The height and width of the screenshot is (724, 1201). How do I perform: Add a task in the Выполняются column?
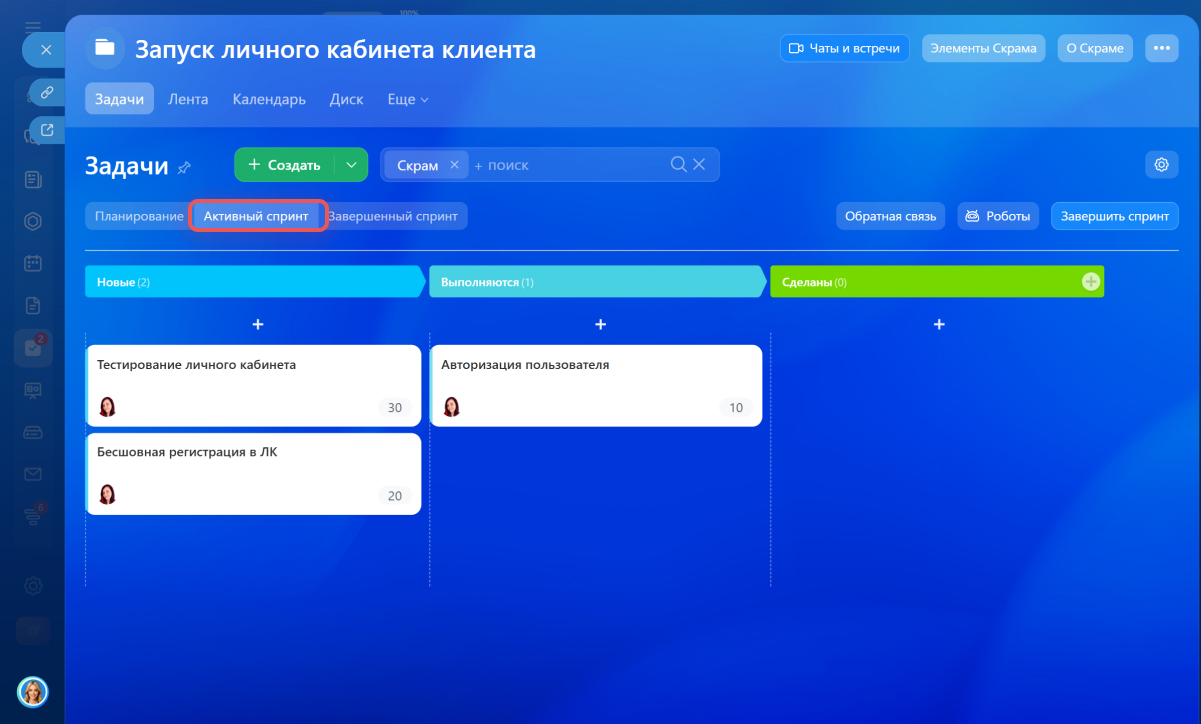click(600, 324)
